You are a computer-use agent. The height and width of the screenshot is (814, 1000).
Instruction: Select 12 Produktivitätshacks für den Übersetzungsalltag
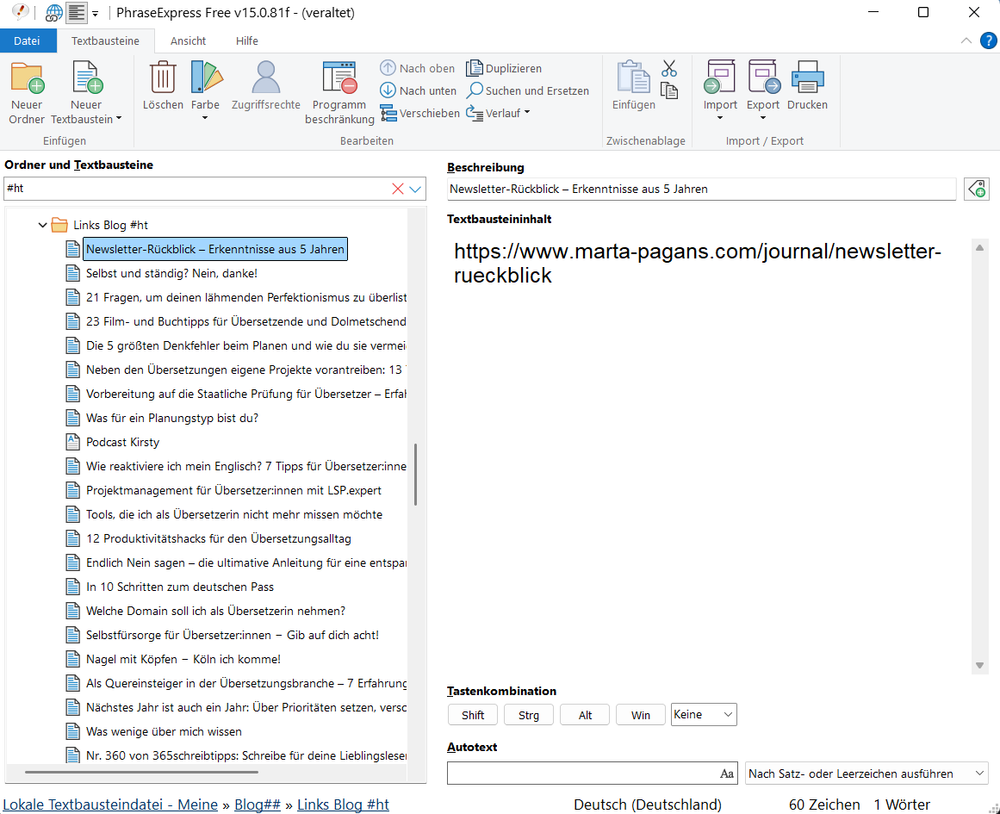[x=219, y=538]
